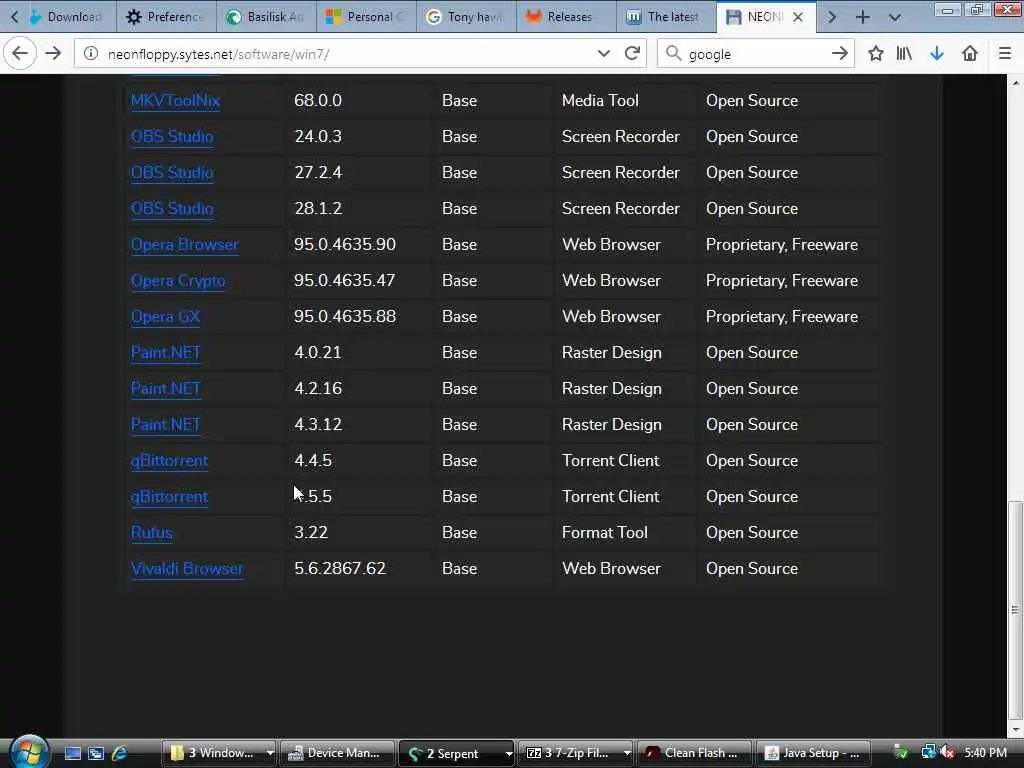Open Clean Flash taskbar button
The image size is (1024, 768).
[x=694, y=753]
